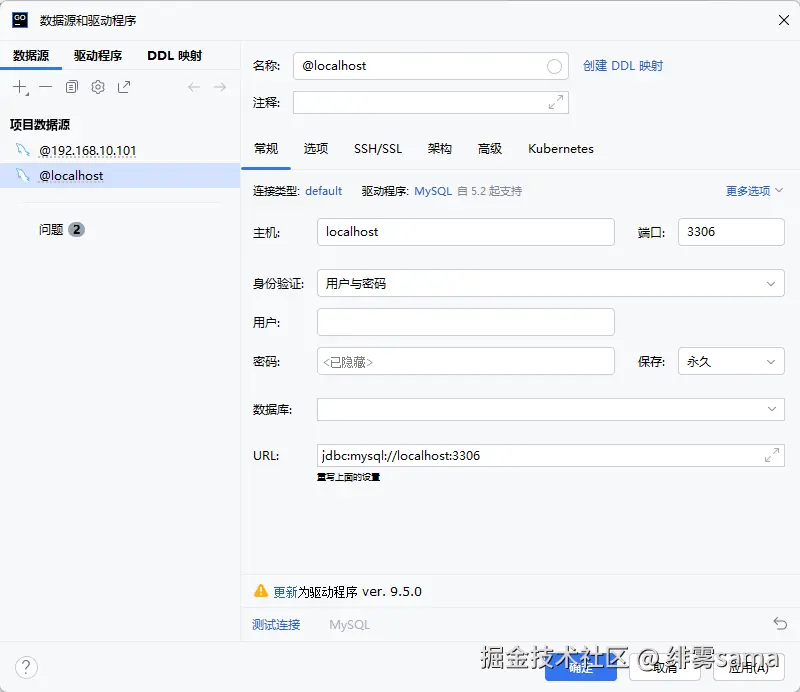Open the 保存 password save dropdown
Screen dimensions: 800x692
[x=731, y=361]
